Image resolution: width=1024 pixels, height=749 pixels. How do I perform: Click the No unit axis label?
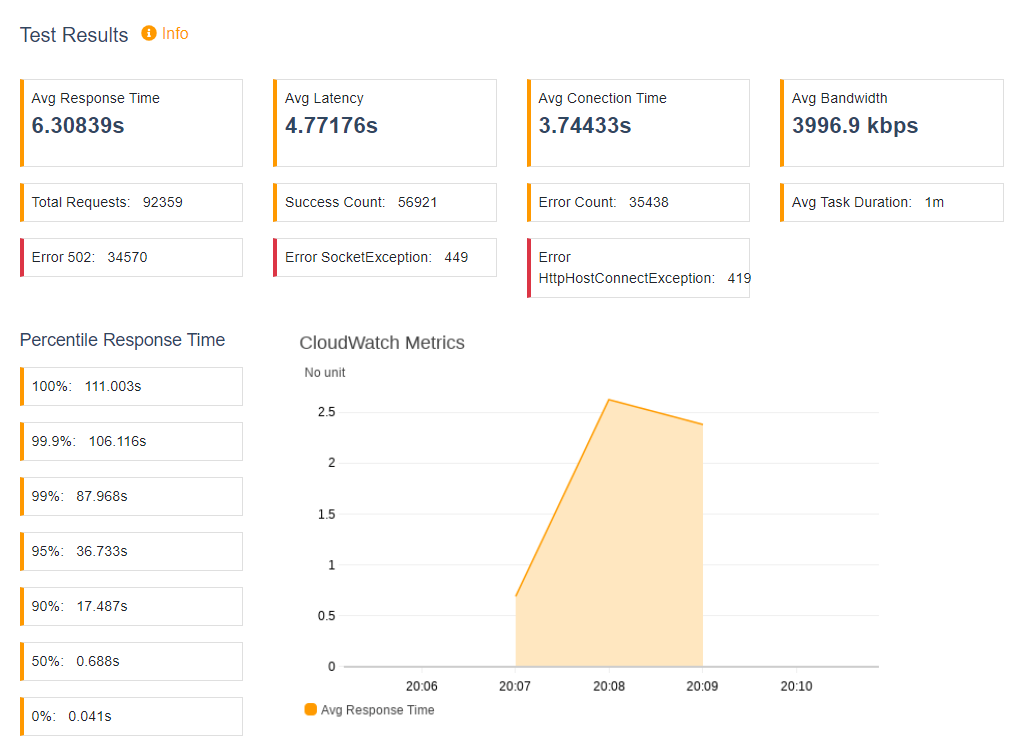325,372
